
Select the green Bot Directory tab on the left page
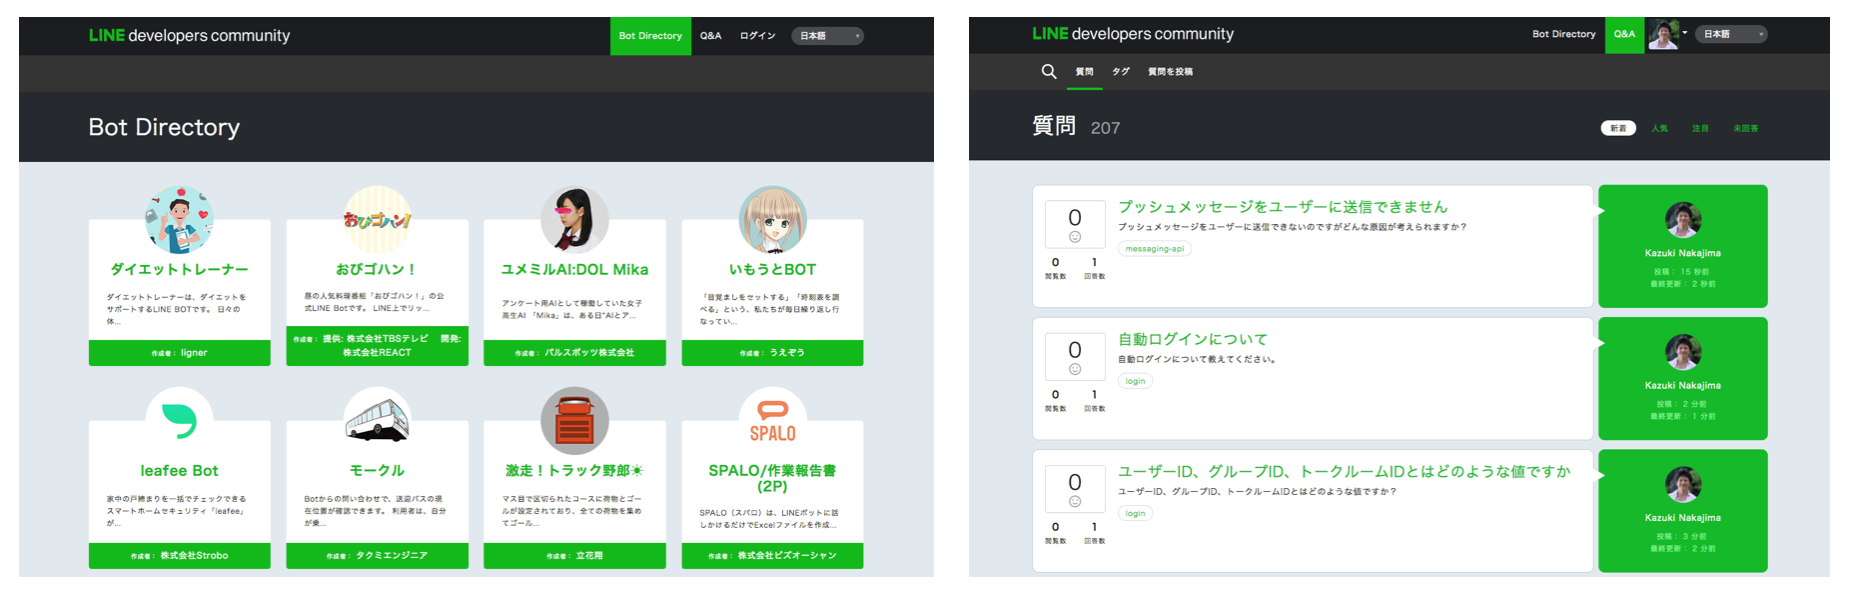[x=650, y=36]
